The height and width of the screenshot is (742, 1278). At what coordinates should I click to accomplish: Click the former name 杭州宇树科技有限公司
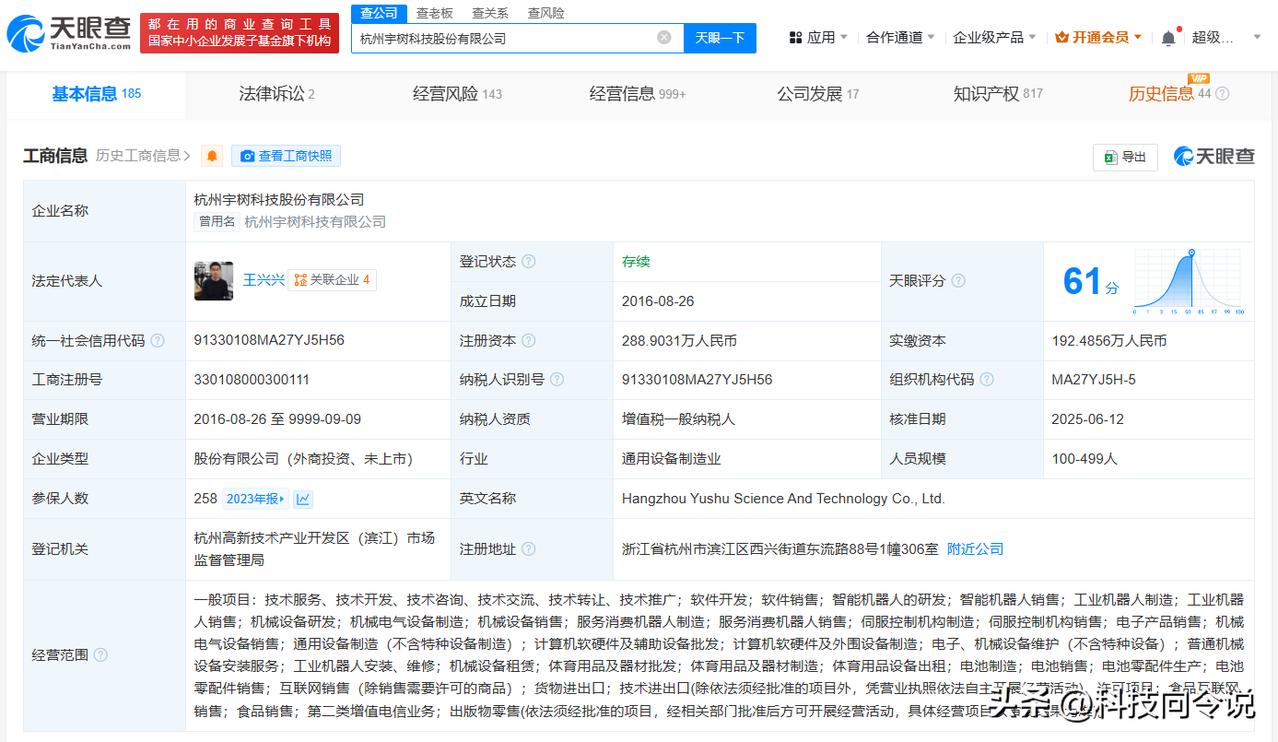tap(315, 222)
